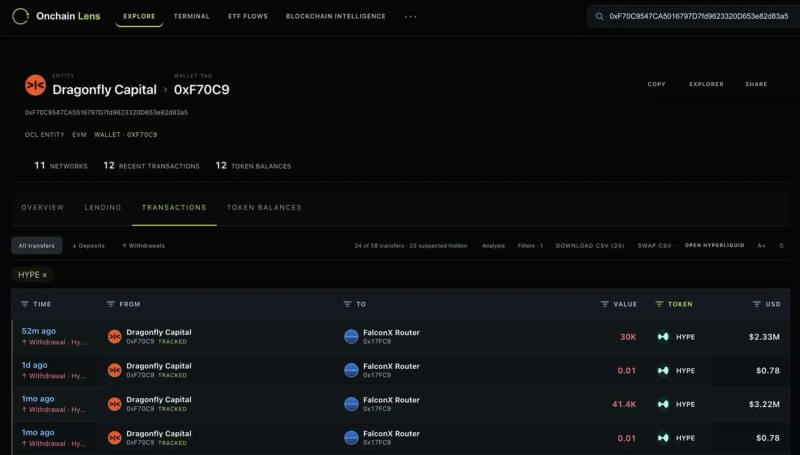Image resolution: width=800 pixels, height=455 pixels.
Task: Click the Onchain Lens logo icon
Action: [20, 16]
